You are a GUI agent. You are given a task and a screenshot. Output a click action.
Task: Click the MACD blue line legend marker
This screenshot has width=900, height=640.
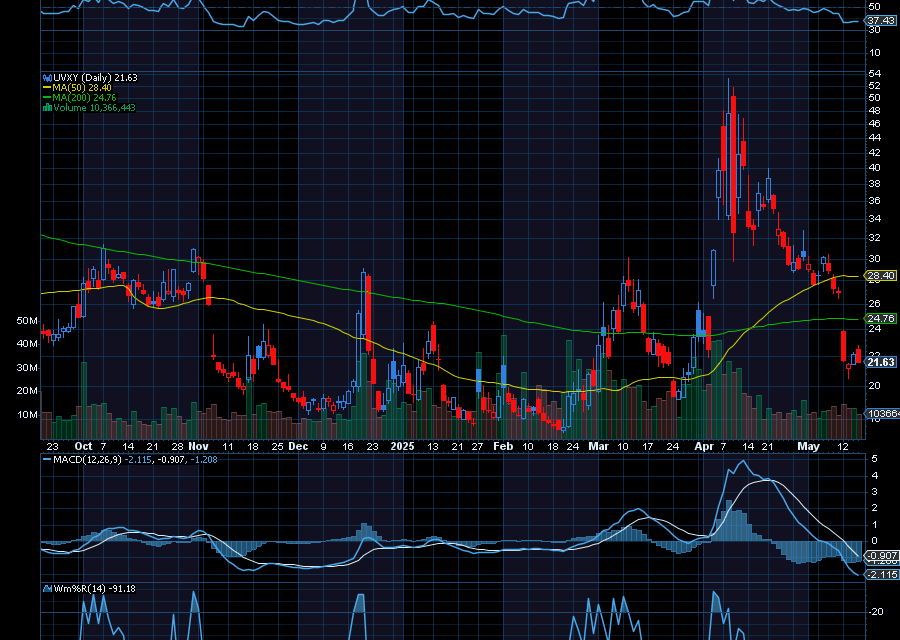pyautogui.click(x=46, y=460)
